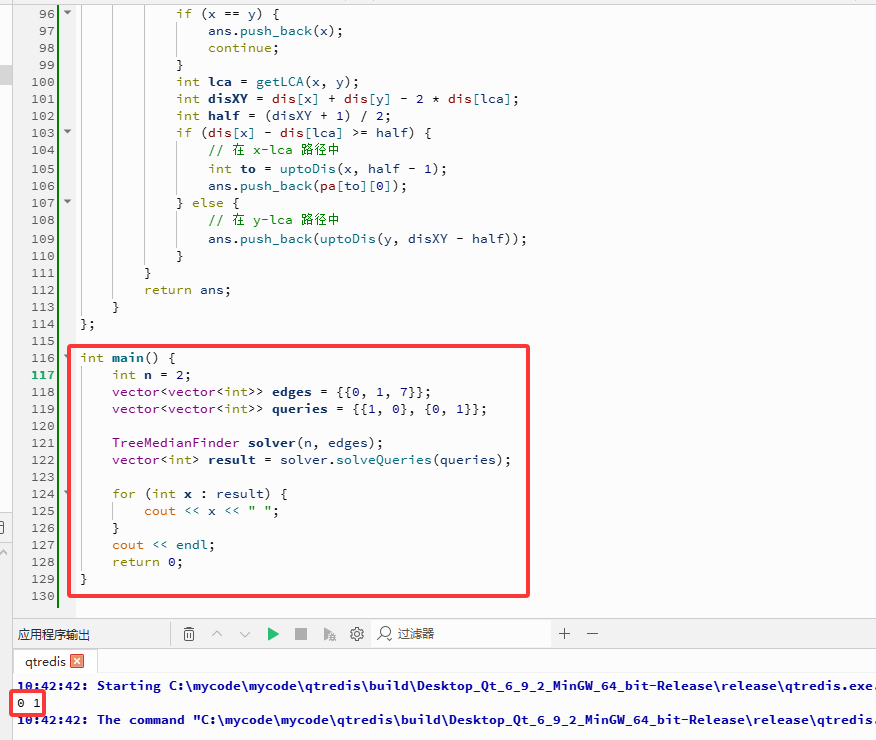Click line number 117 in gutter

pyautogui.click(x=43, y=375)
